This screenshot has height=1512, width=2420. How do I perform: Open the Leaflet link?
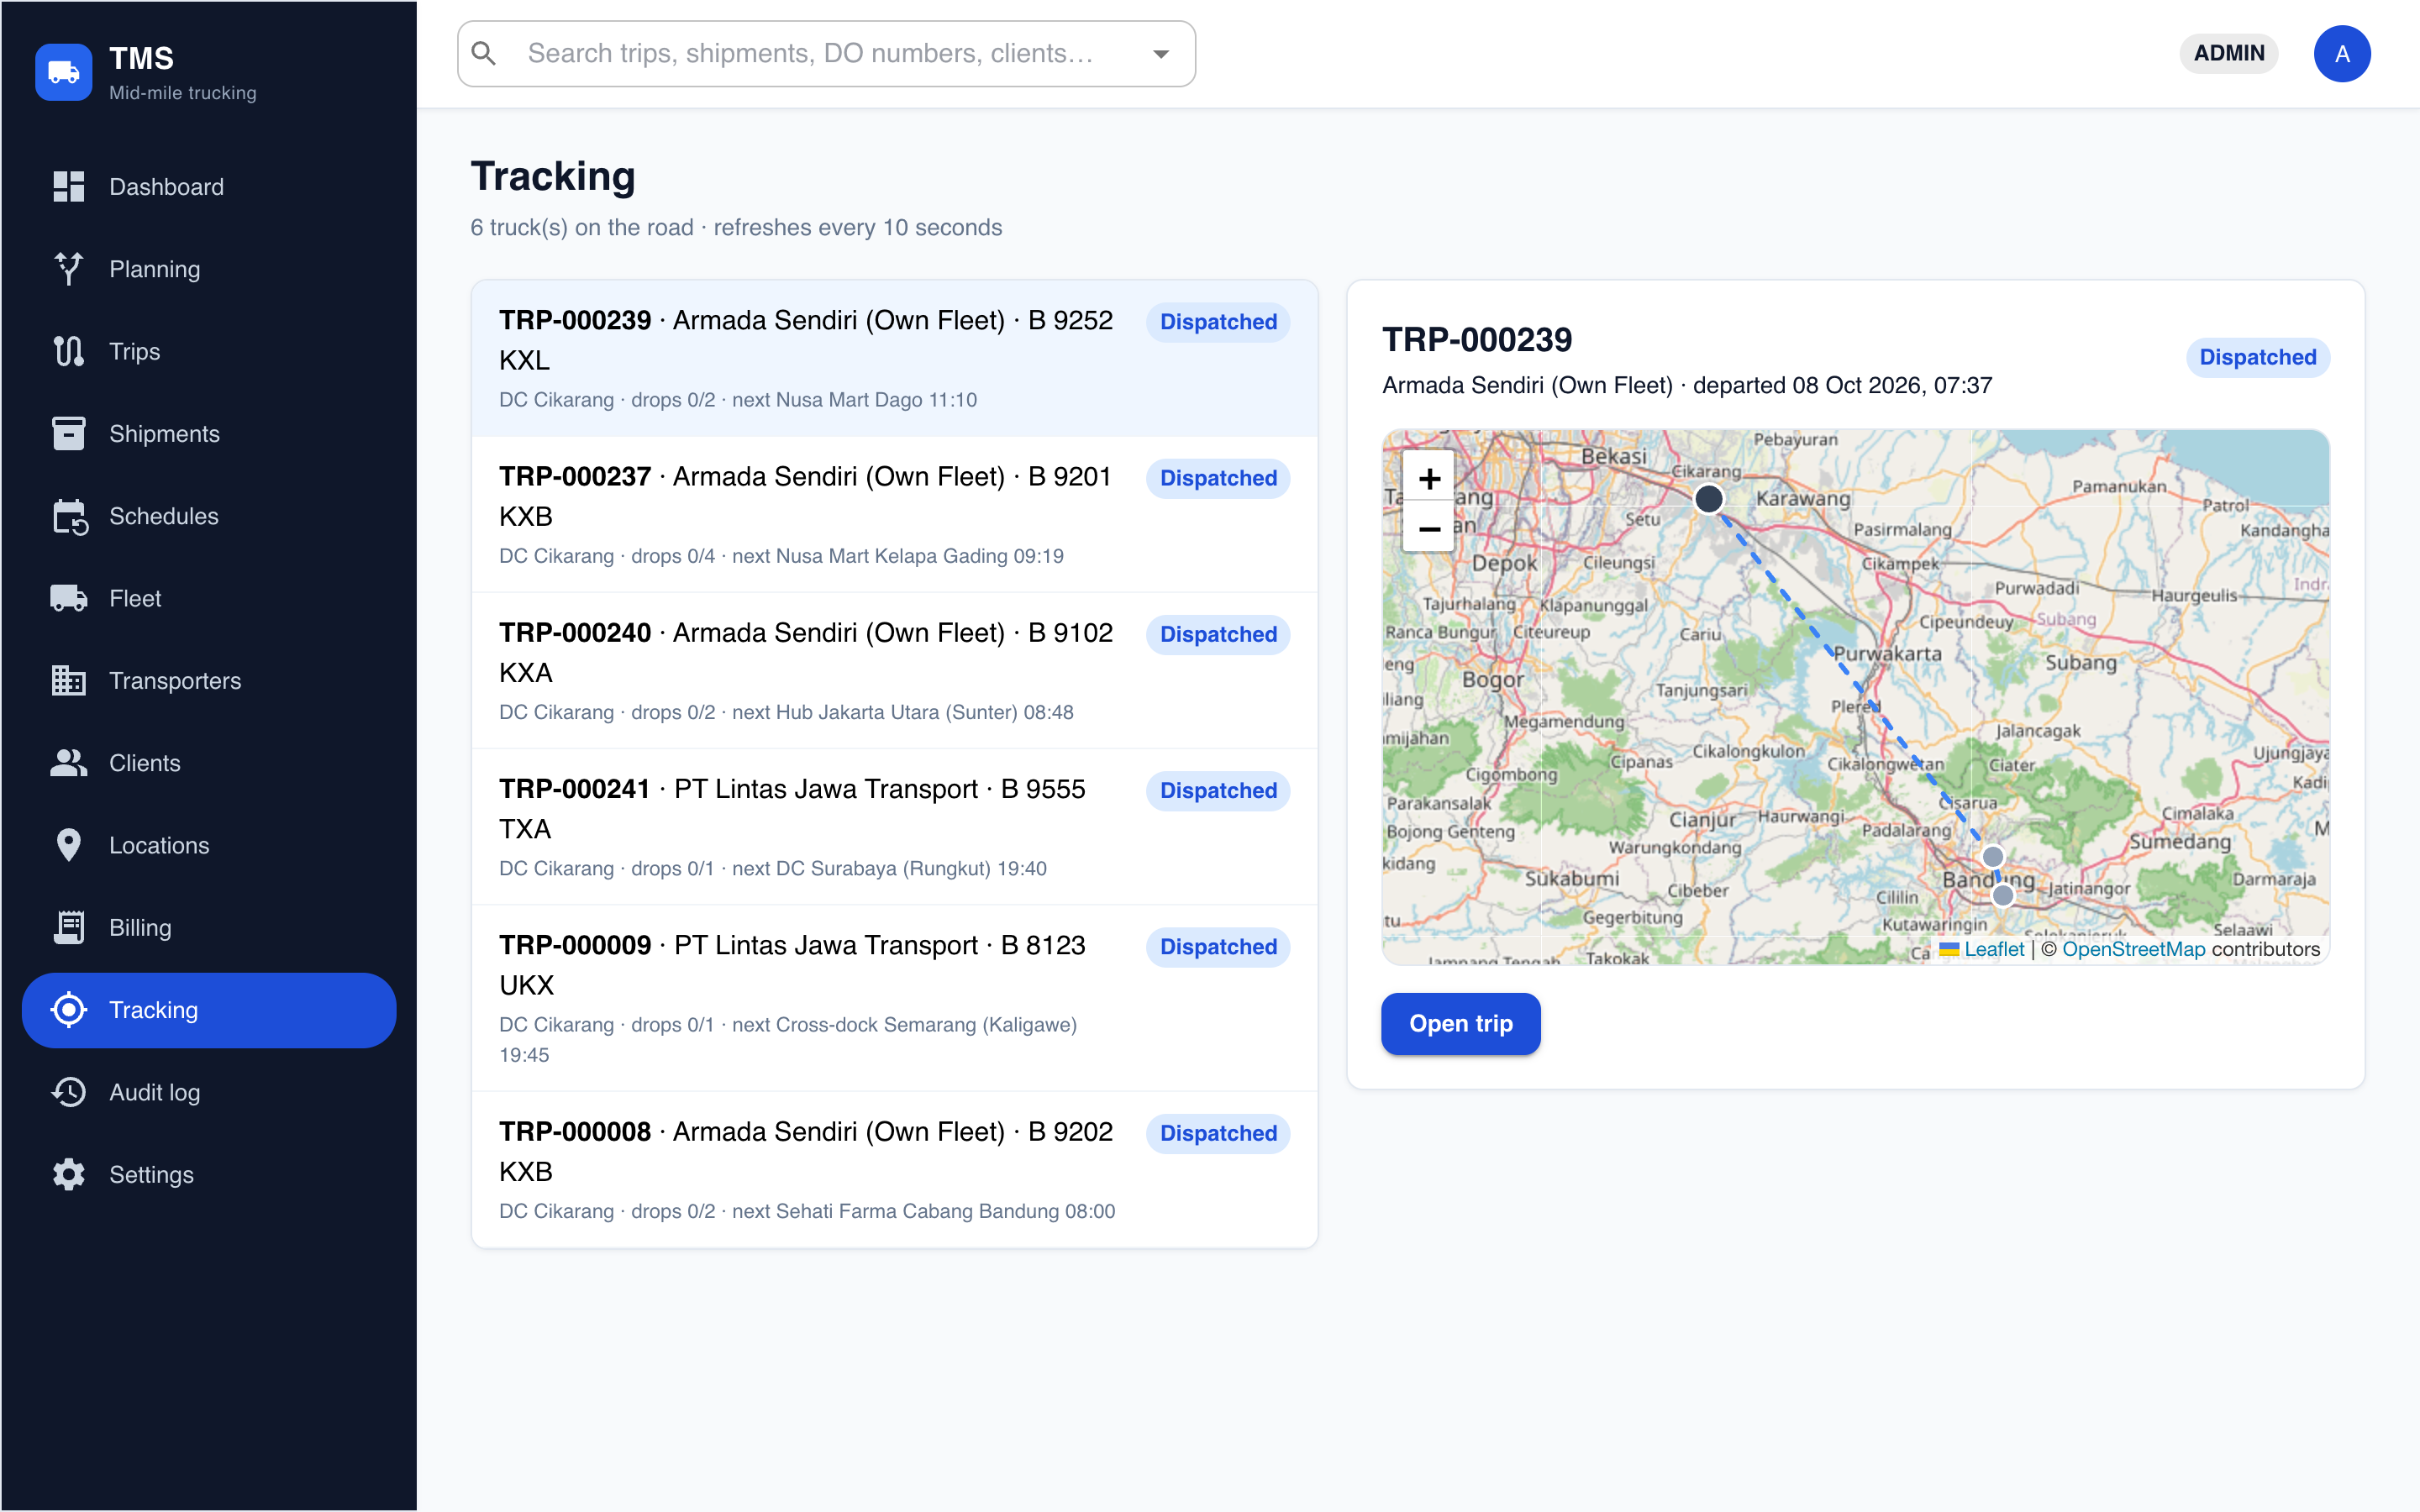tap(1982, 949)
